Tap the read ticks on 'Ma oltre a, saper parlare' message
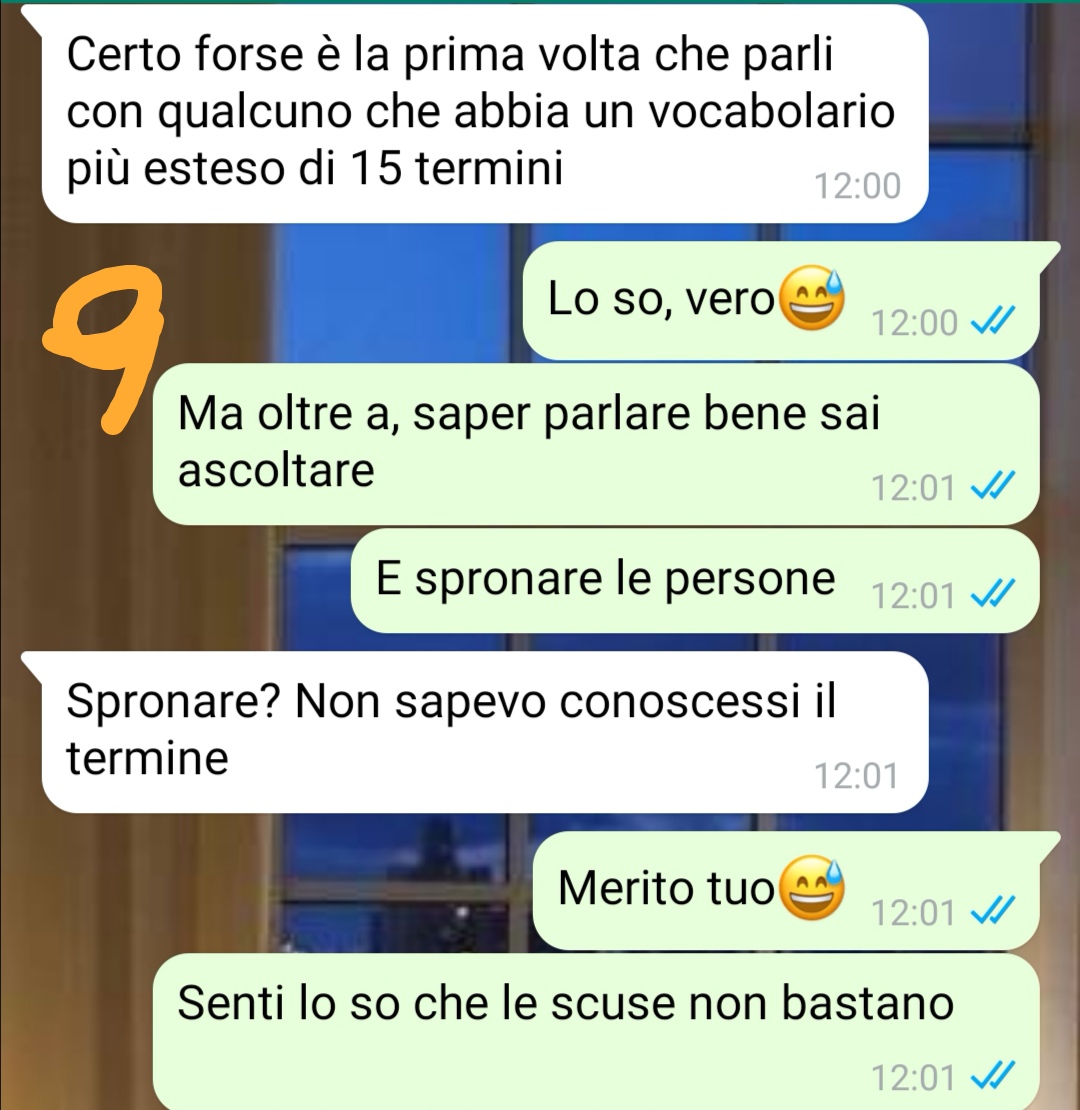Screen dimensions: 1080x1110 click(993, 487)
